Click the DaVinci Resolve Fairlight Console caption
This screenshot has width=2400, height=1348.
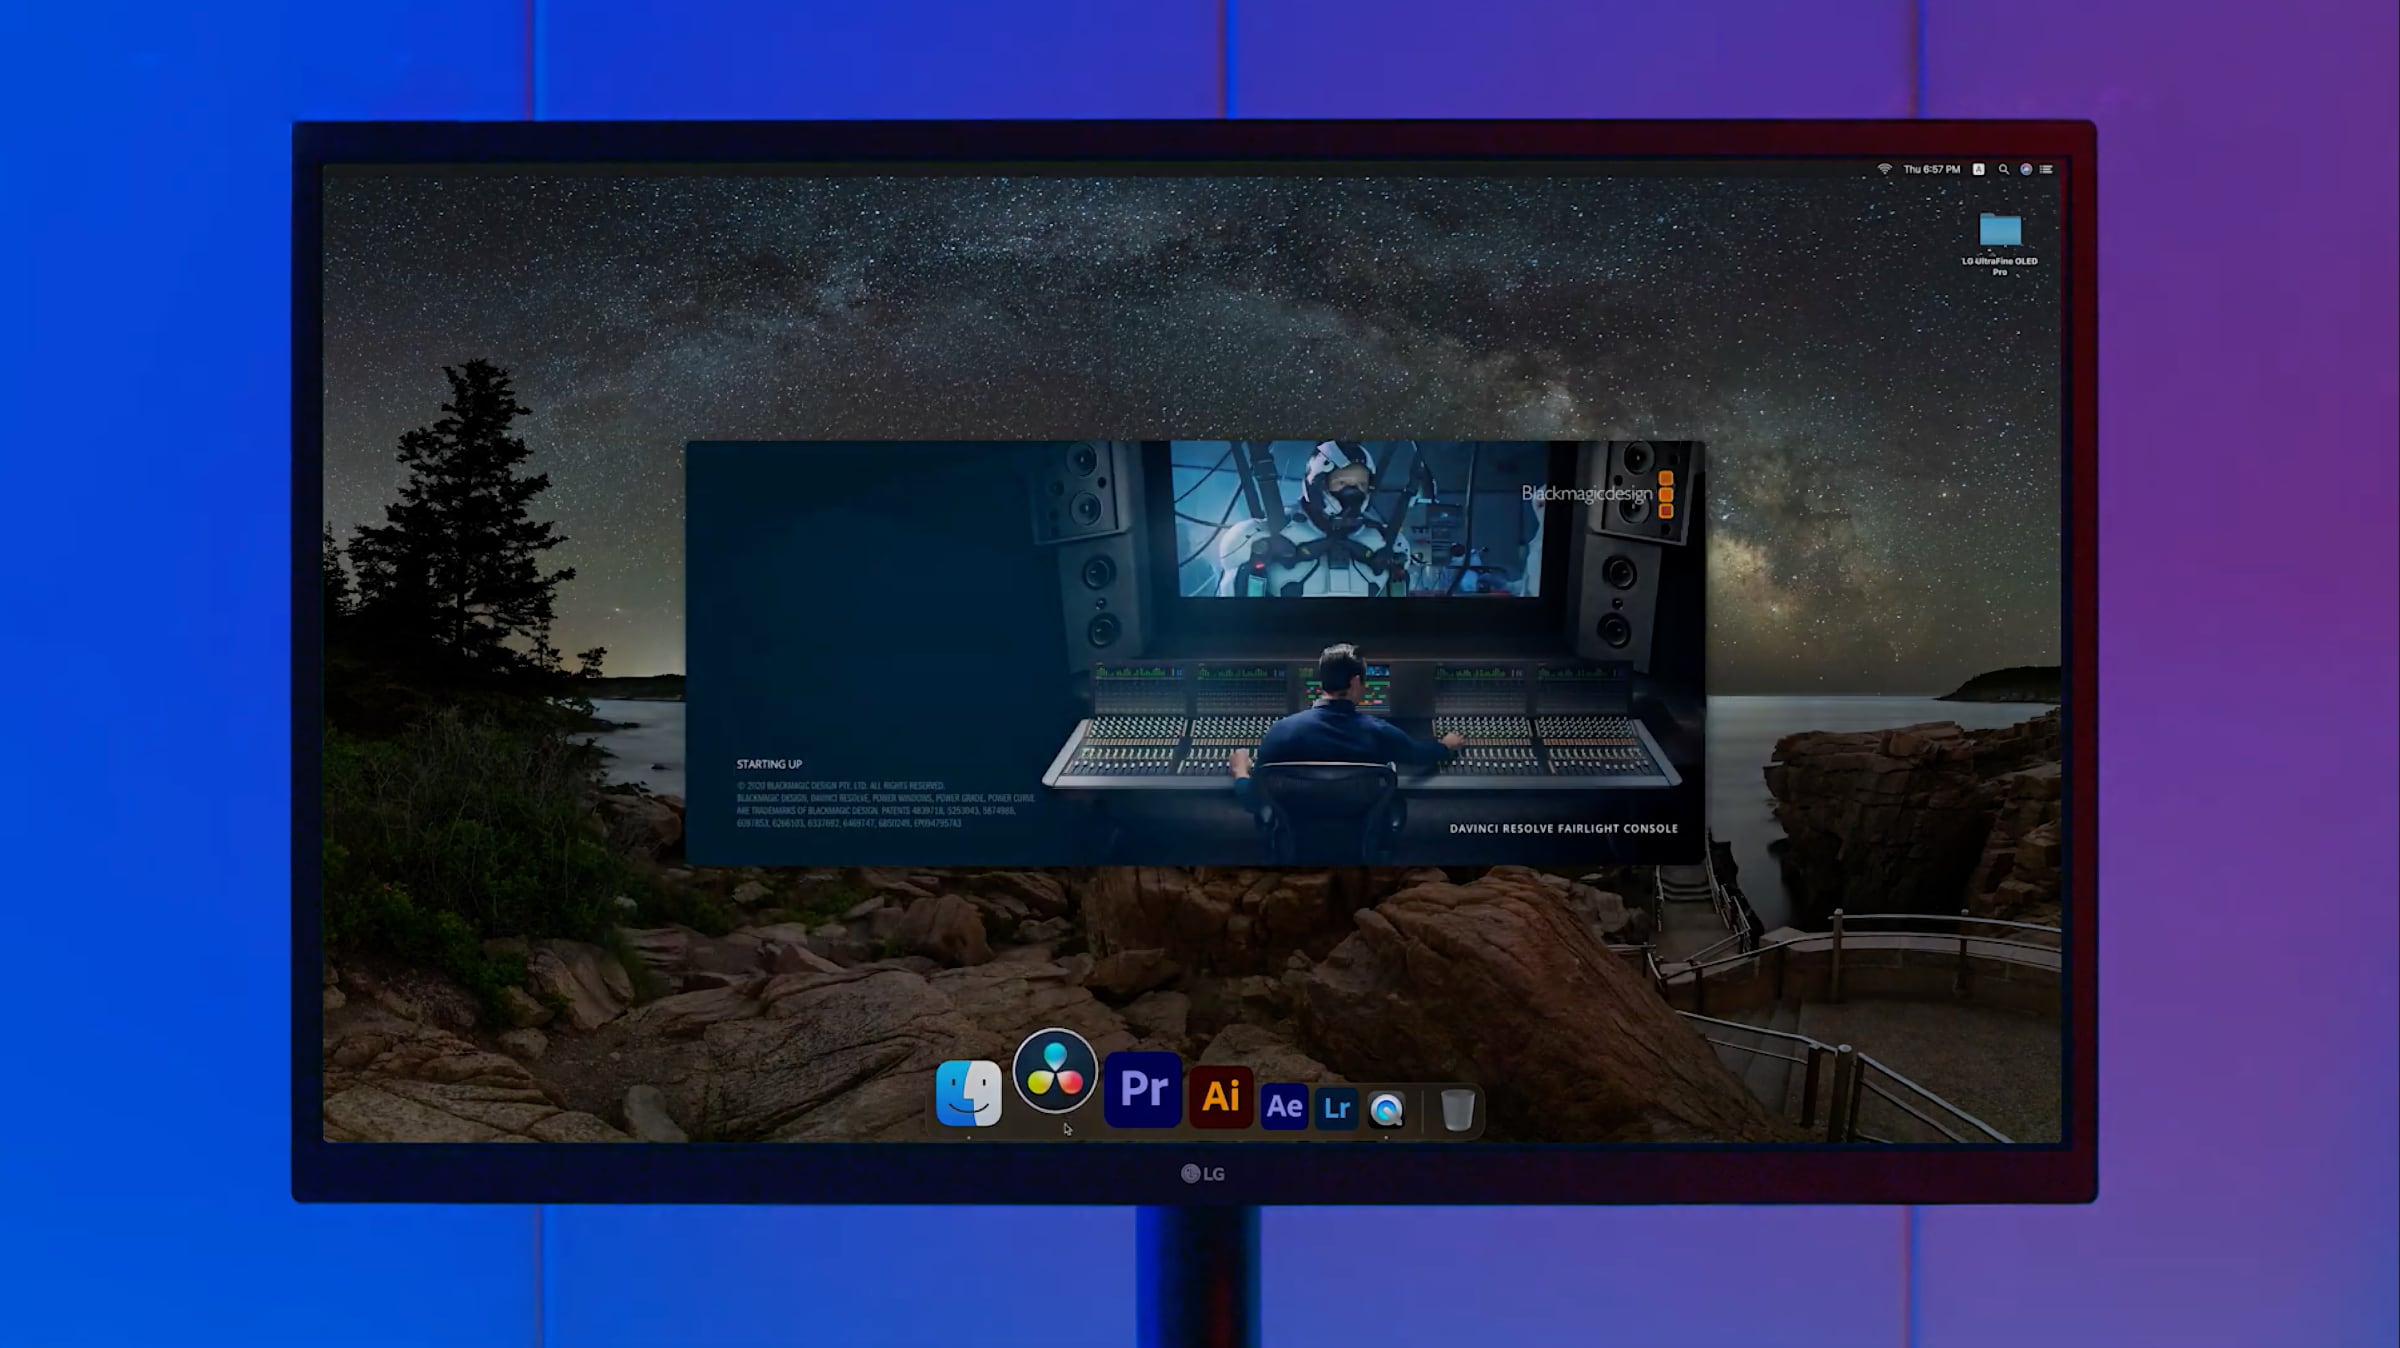[x=1564, y=828]
